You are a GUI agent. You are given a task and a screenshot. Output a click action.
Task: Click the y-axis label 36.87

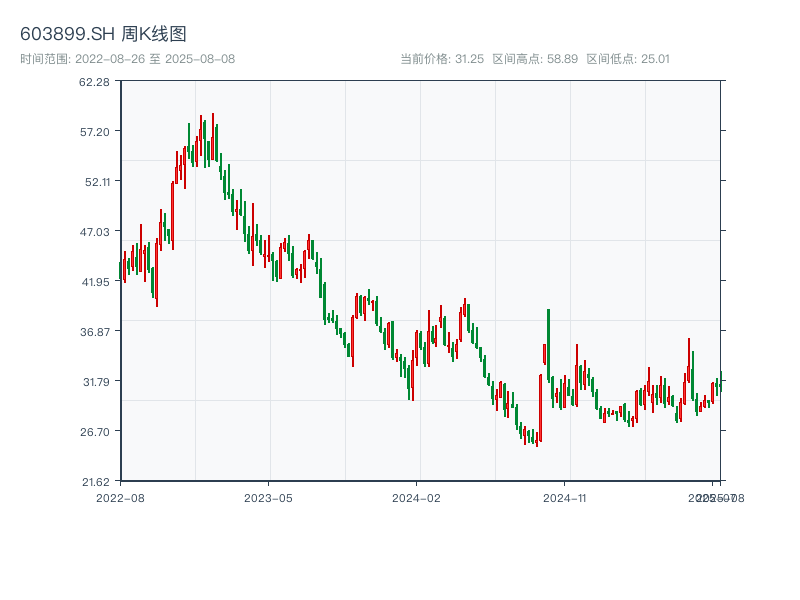(x=95, y=332)
